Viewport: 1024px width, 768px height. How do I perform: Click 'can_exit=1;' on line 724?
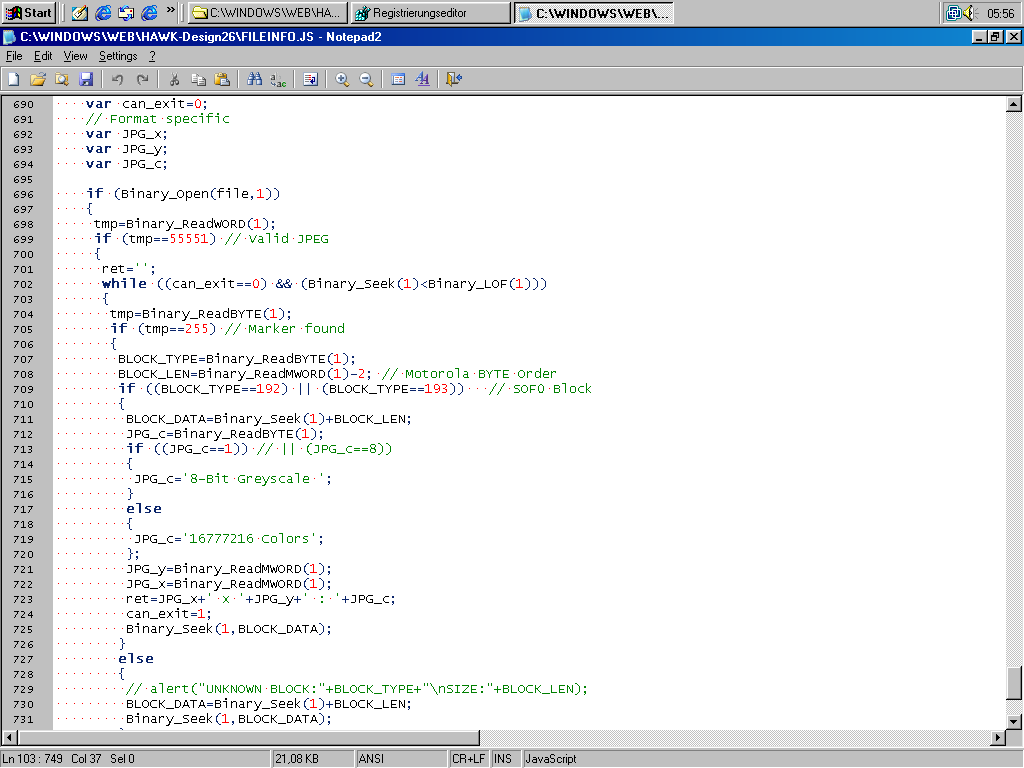(x=168, y=615)
